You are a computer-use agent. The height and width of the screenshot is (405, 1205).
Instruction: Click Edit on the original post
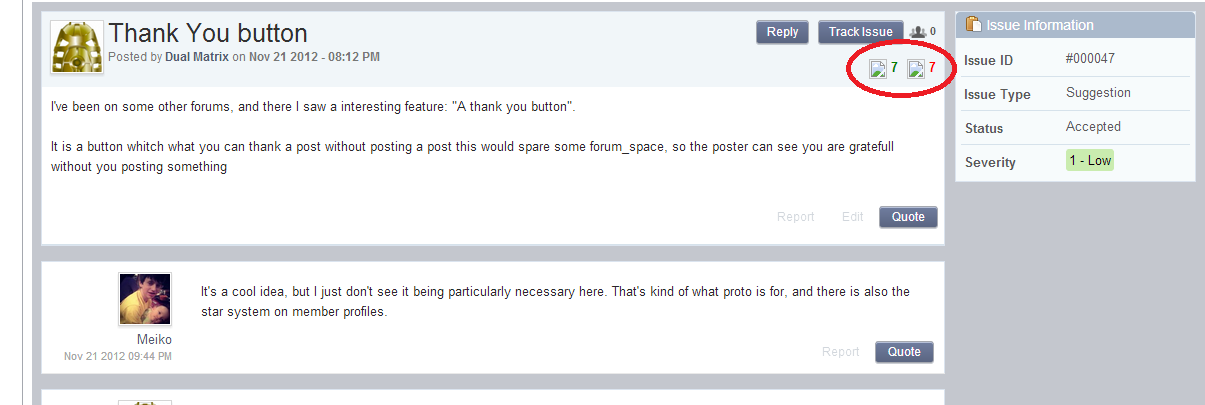[852, 217]
